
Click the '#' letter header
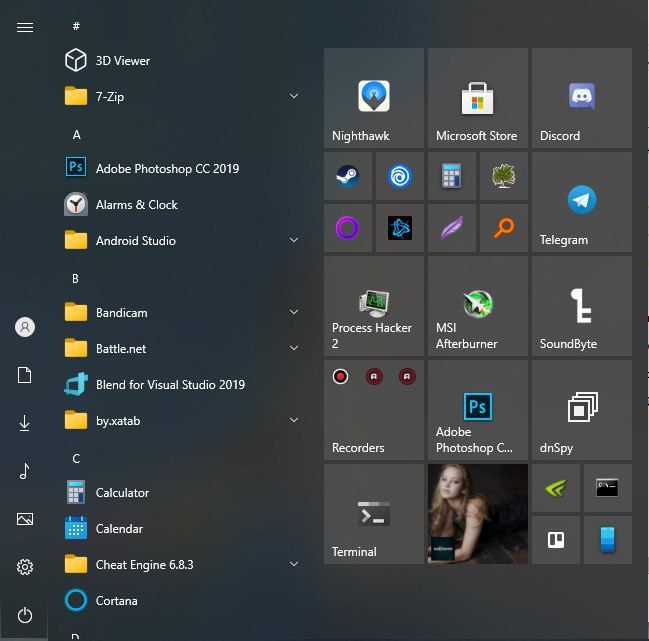point(76,26)
